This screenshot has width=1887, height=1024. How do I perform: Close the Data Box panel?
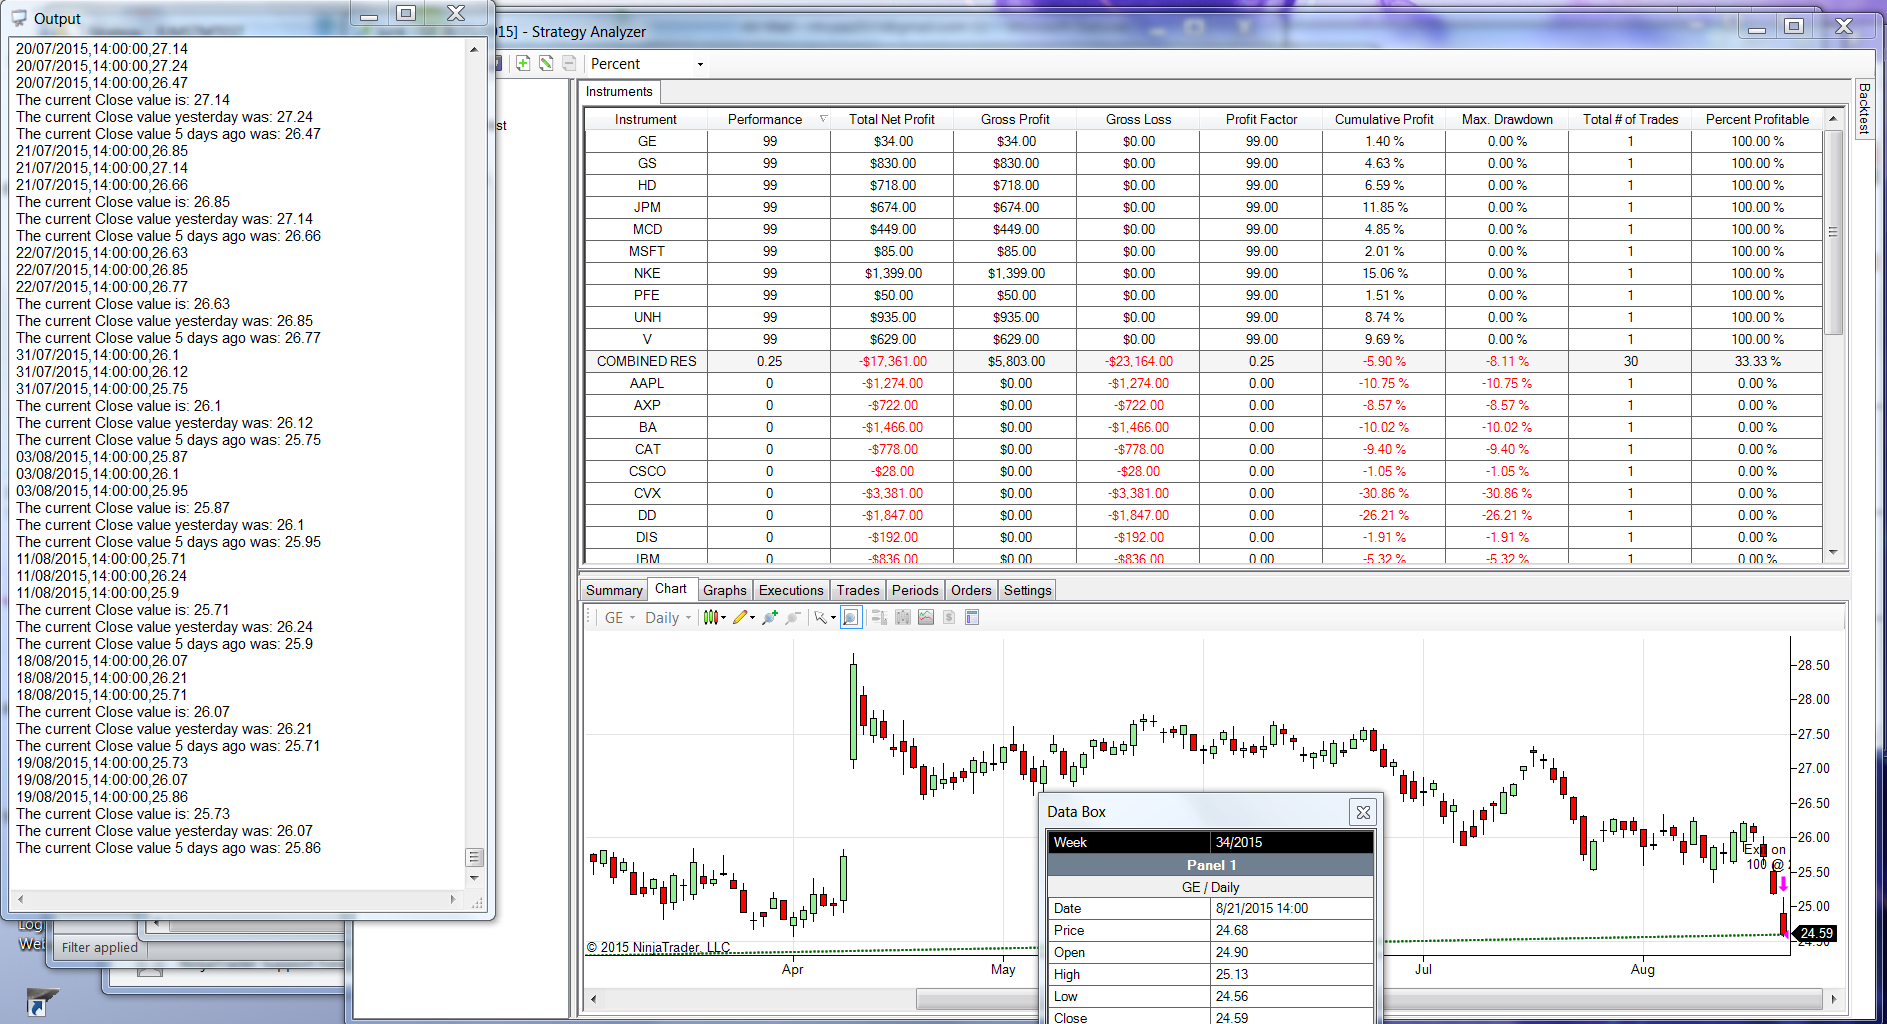(x=1363, y=812)
